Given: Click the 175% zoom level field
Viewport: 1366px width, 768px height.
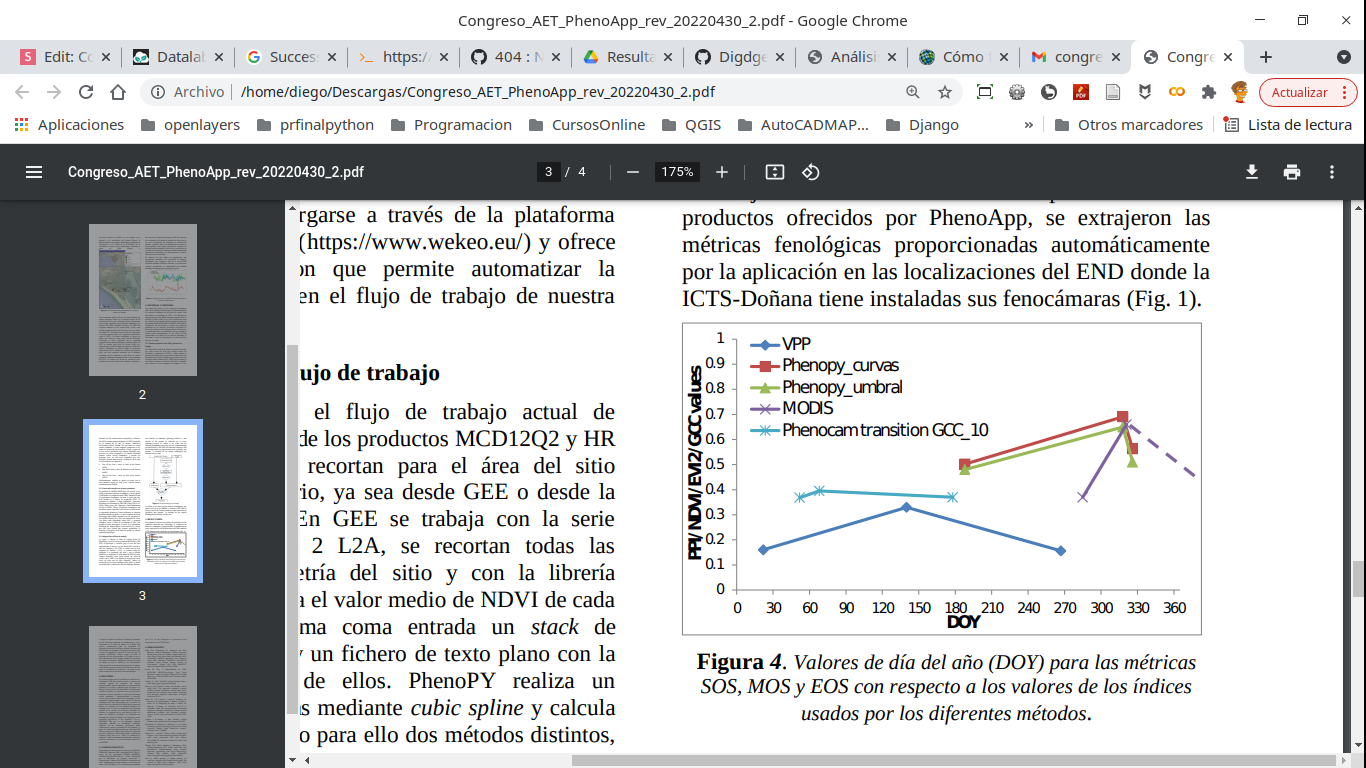Looking at the screenshot, I should pos(677,172).
